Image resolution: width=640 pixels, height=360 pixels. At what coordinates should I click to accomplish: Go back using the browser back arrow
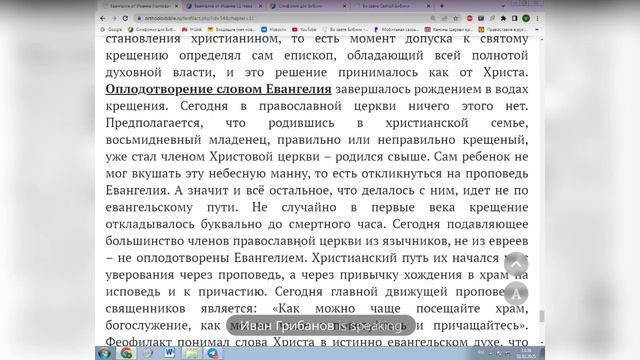click(103, 18)
